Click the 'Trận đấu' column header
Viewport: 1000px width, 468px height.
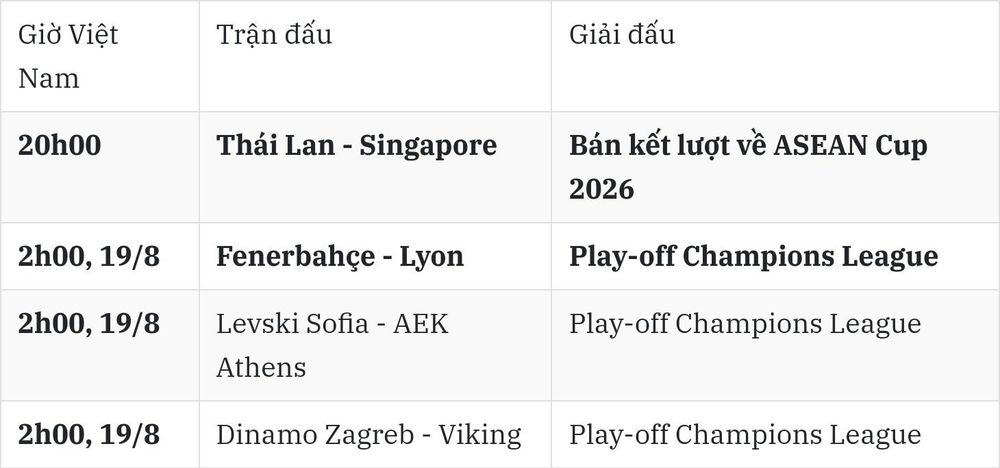[x=375, y=56]
